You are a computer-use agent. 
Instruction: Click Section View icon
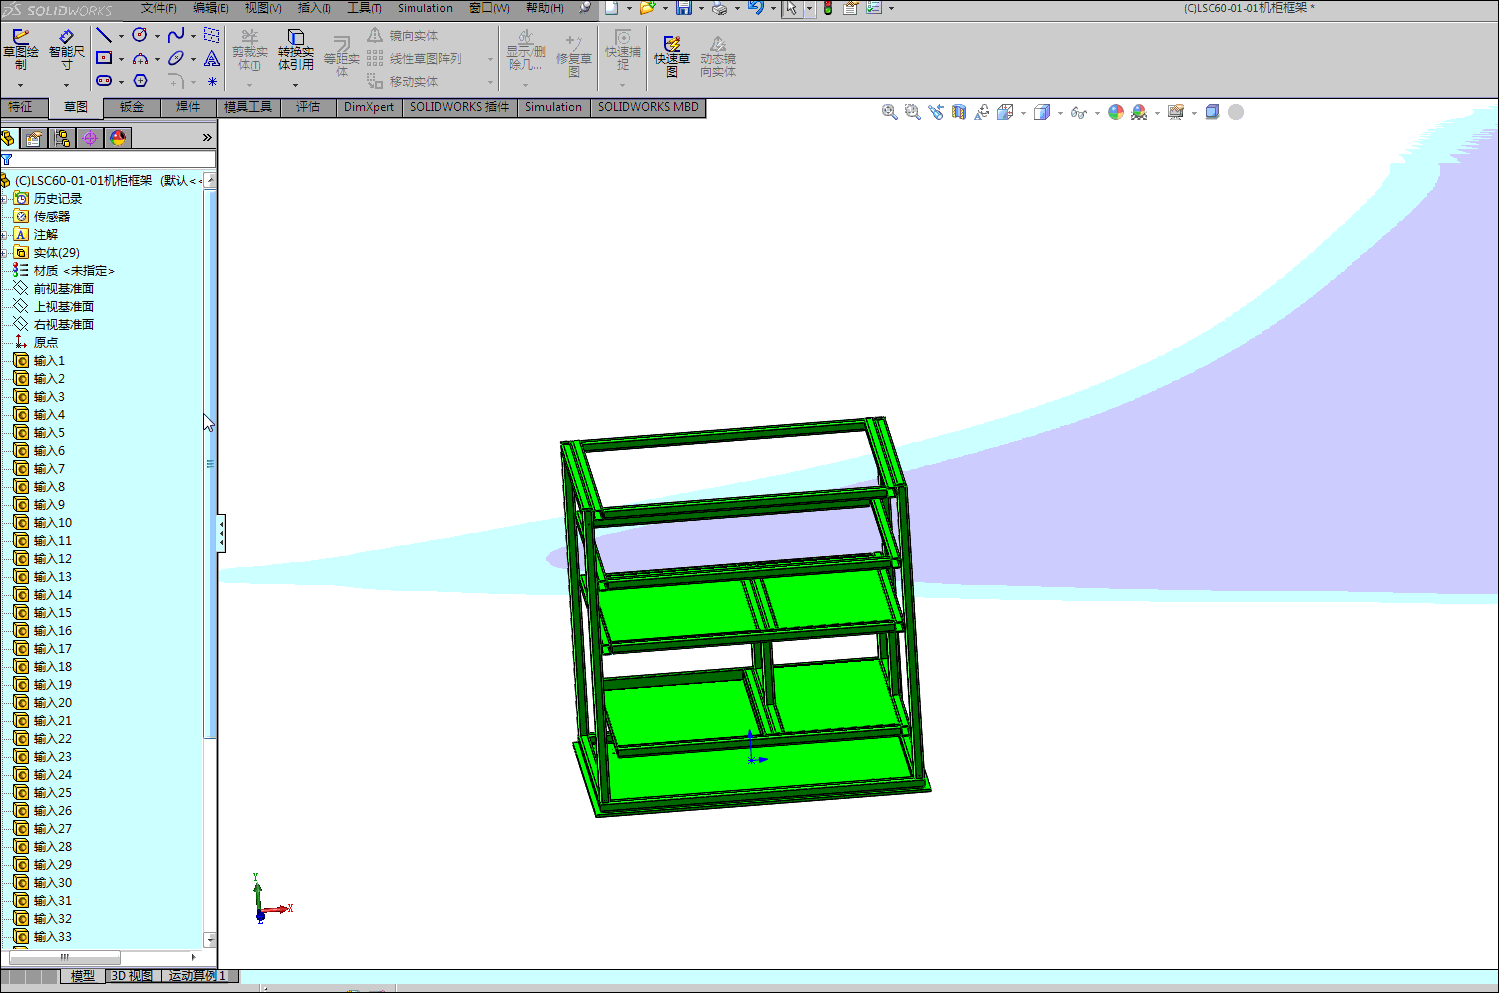[x=959, y=112]
